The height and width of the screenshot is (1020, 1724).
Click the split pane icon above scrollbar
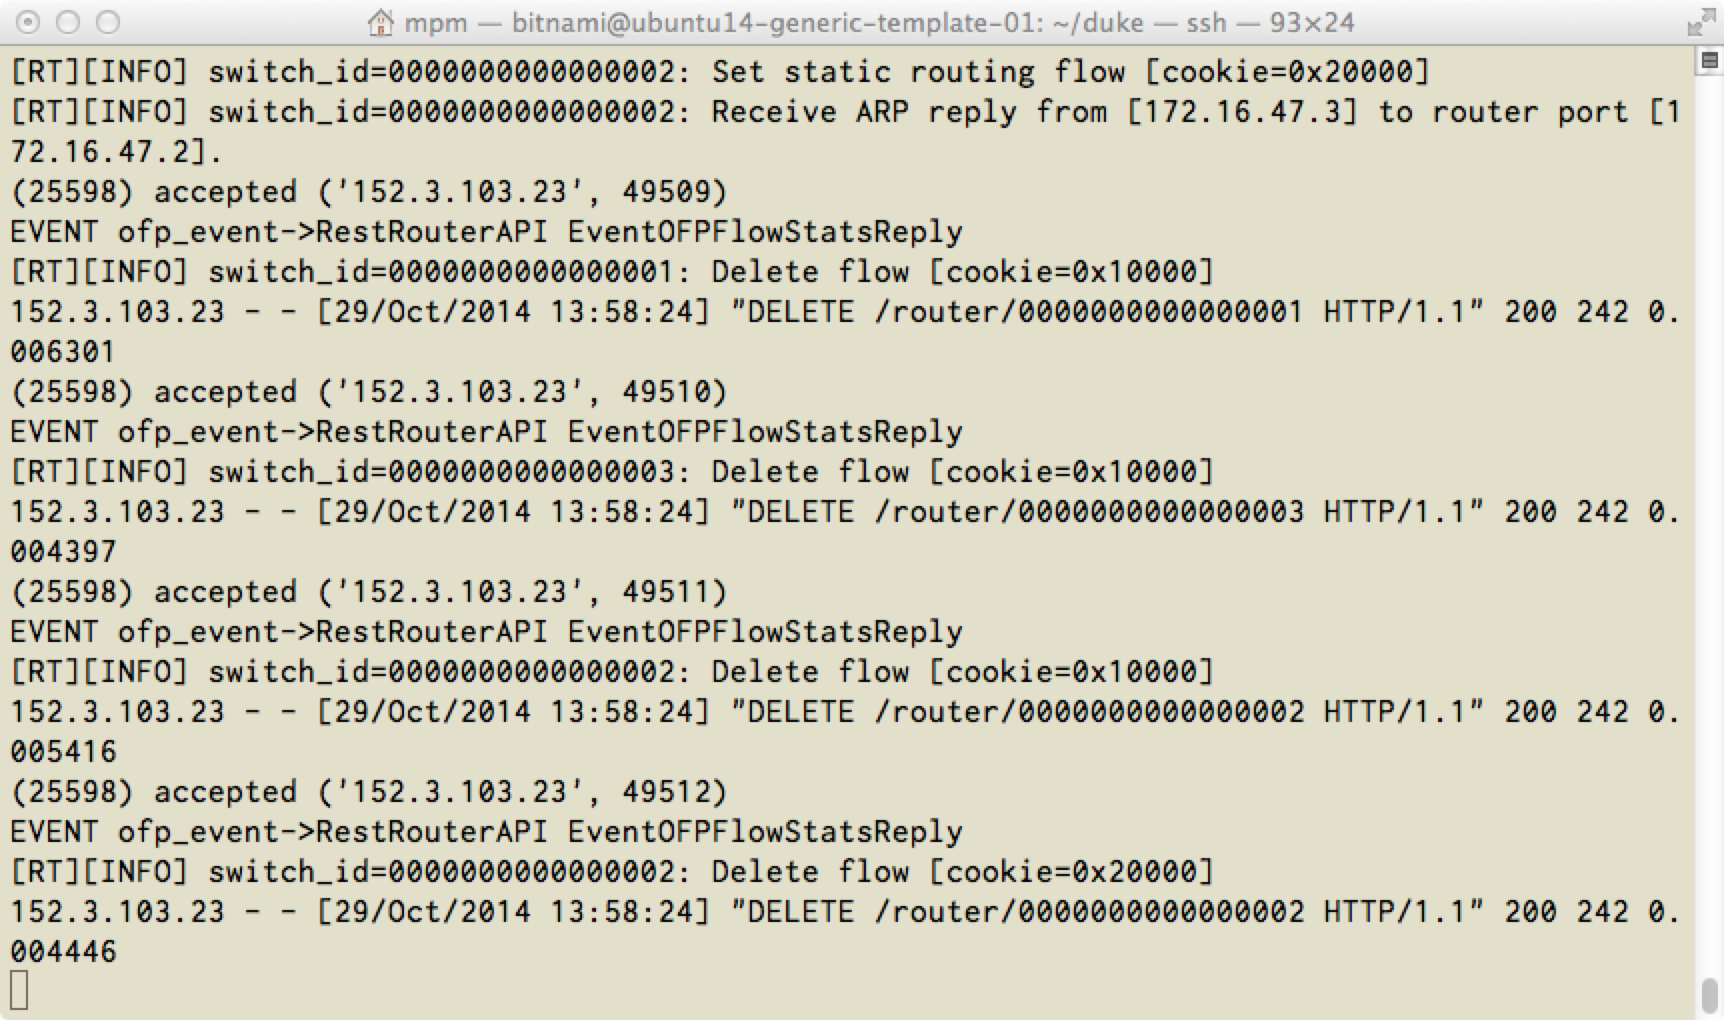pyautogui.click(x=1709, y=61)
